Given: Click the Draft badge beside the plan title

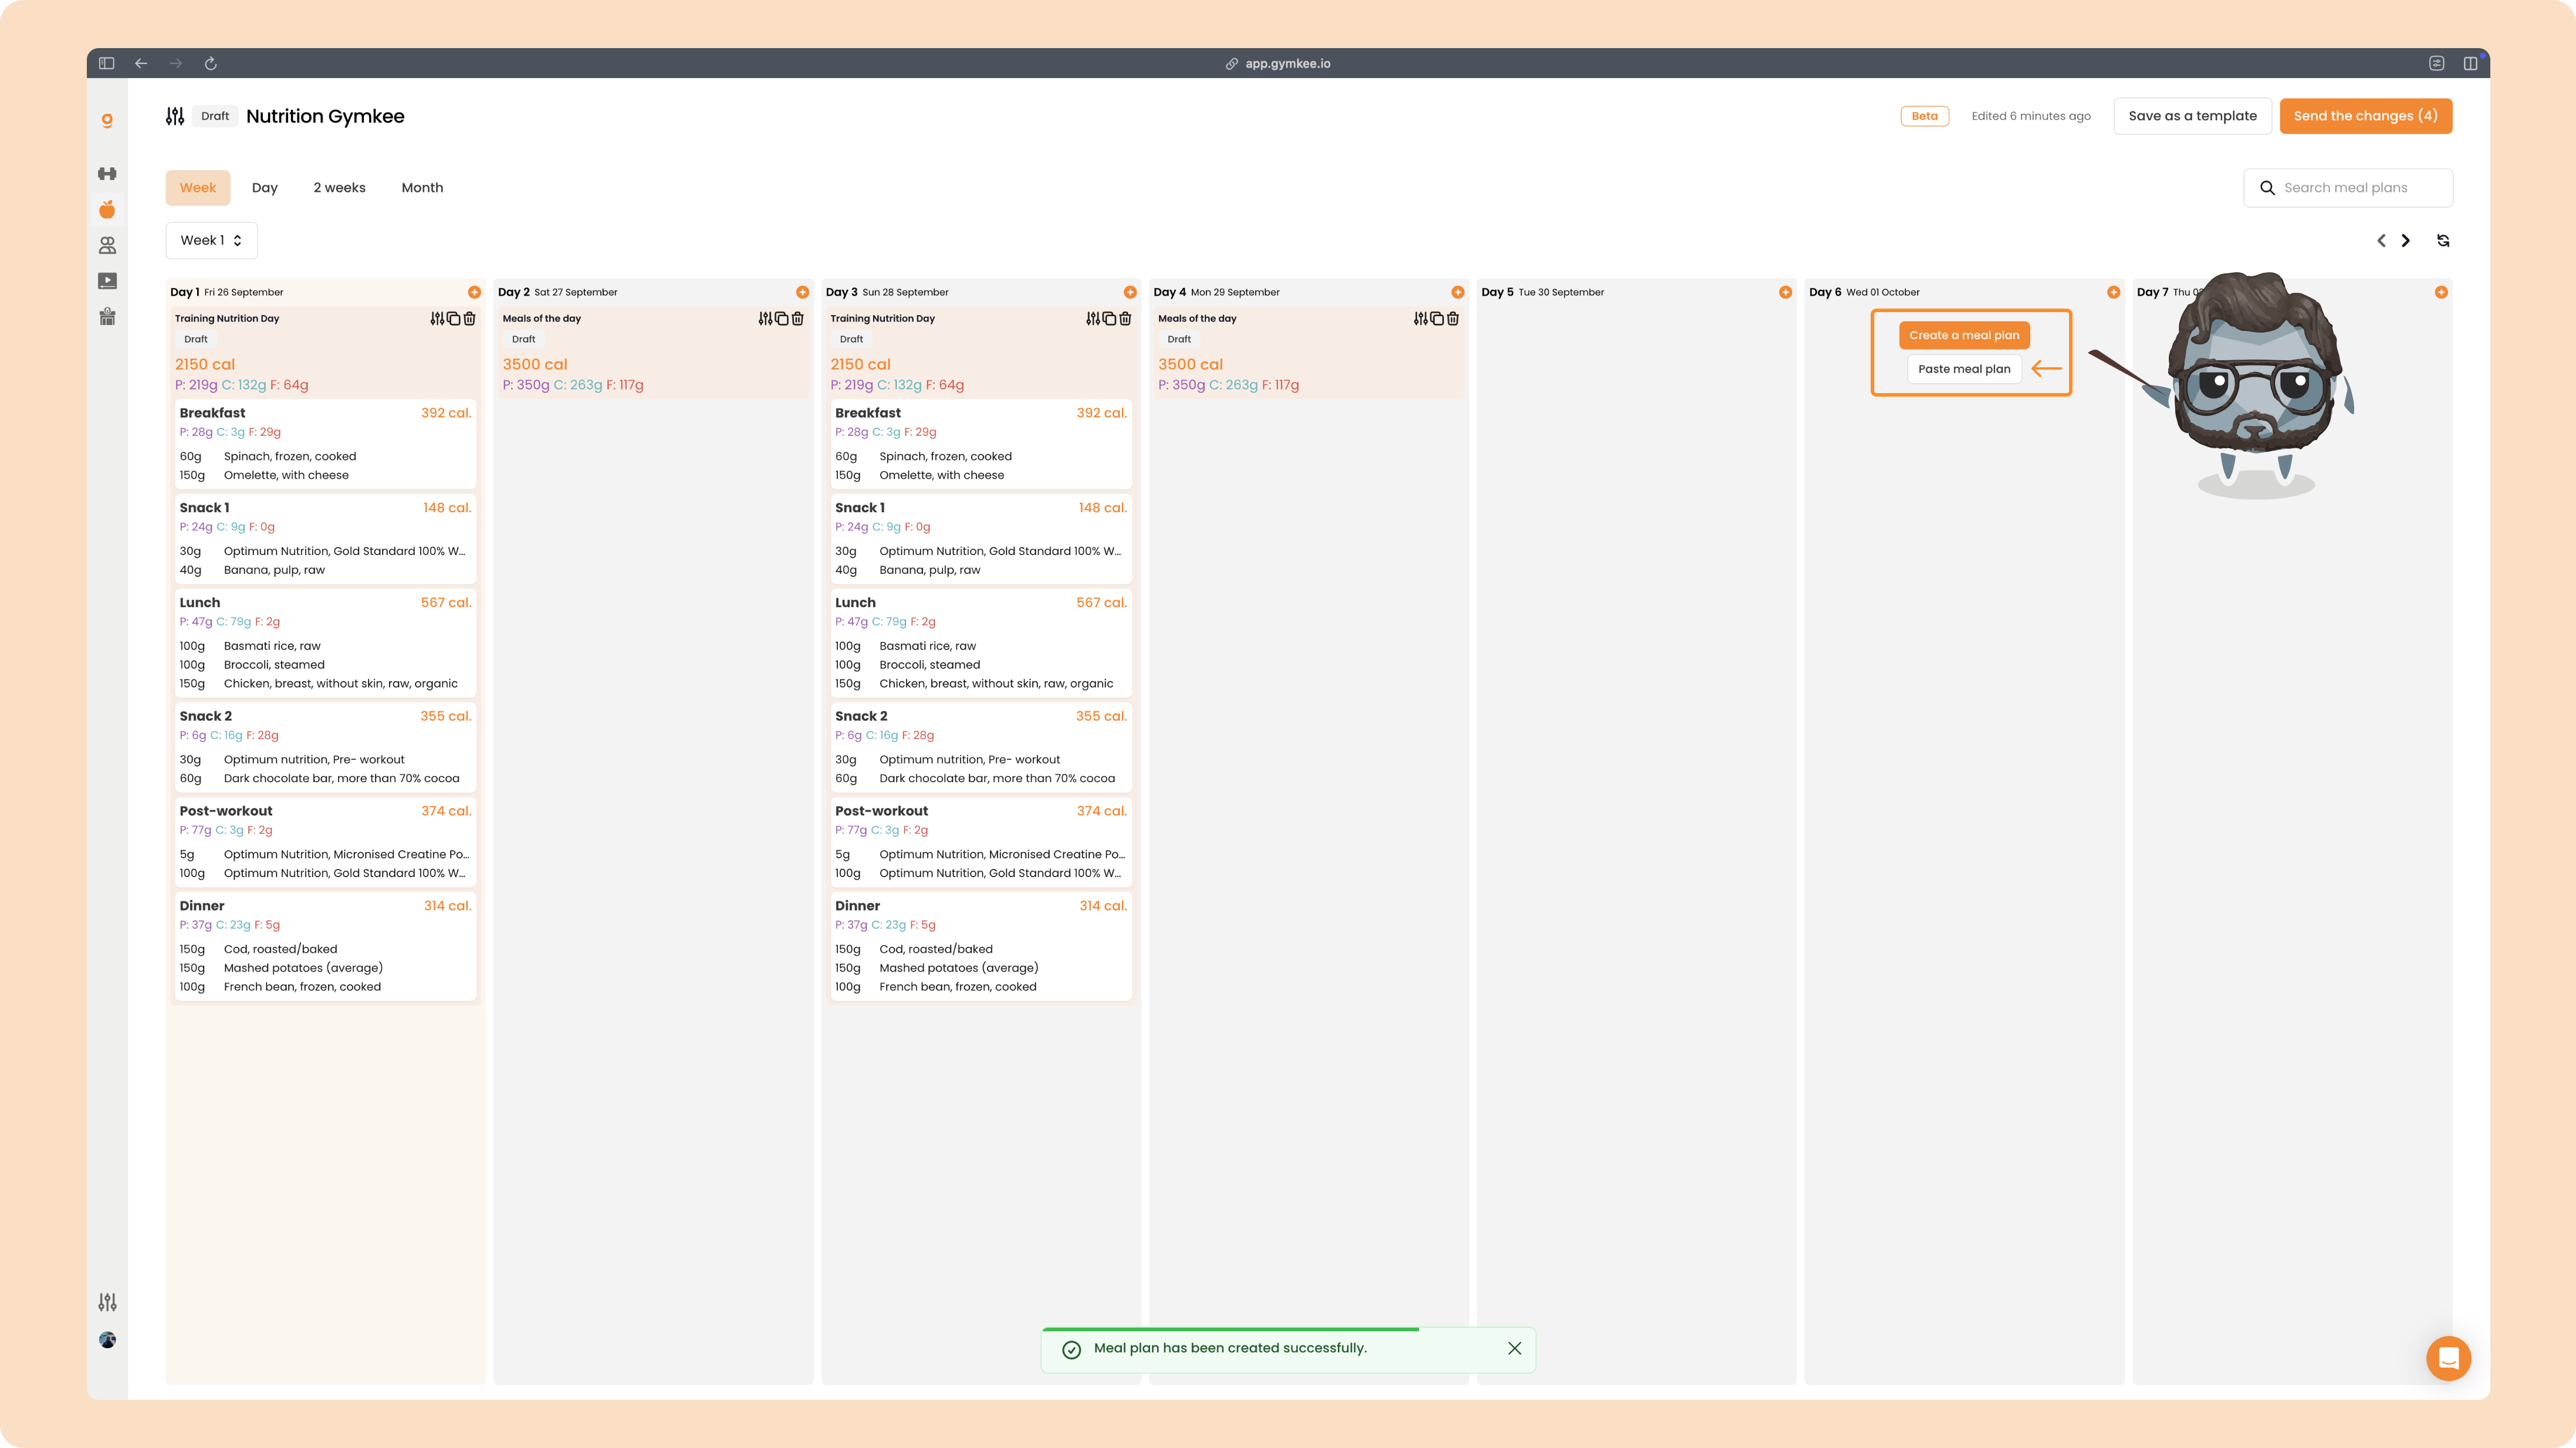Looking at the screenshot, I should point(215,116).
